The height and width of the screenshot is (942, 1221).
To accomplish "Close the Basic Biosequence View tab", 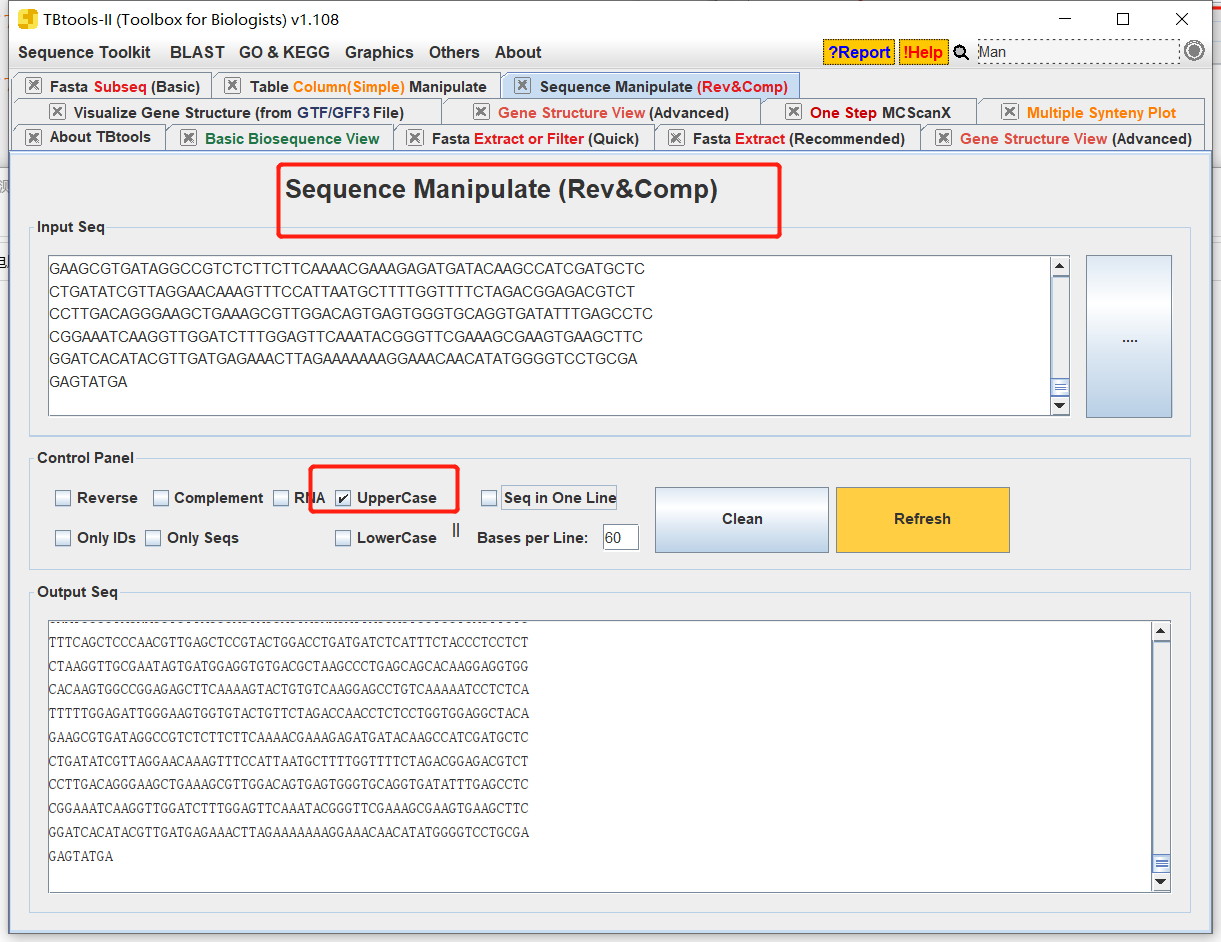I will click(188, 138).
